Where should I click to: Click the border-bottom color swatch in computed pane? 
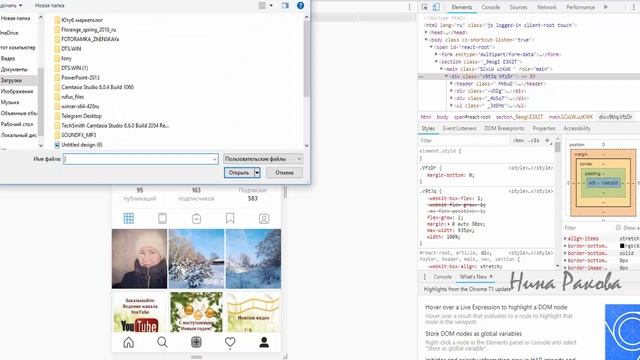pyautogui.click(x=622, y=246)
